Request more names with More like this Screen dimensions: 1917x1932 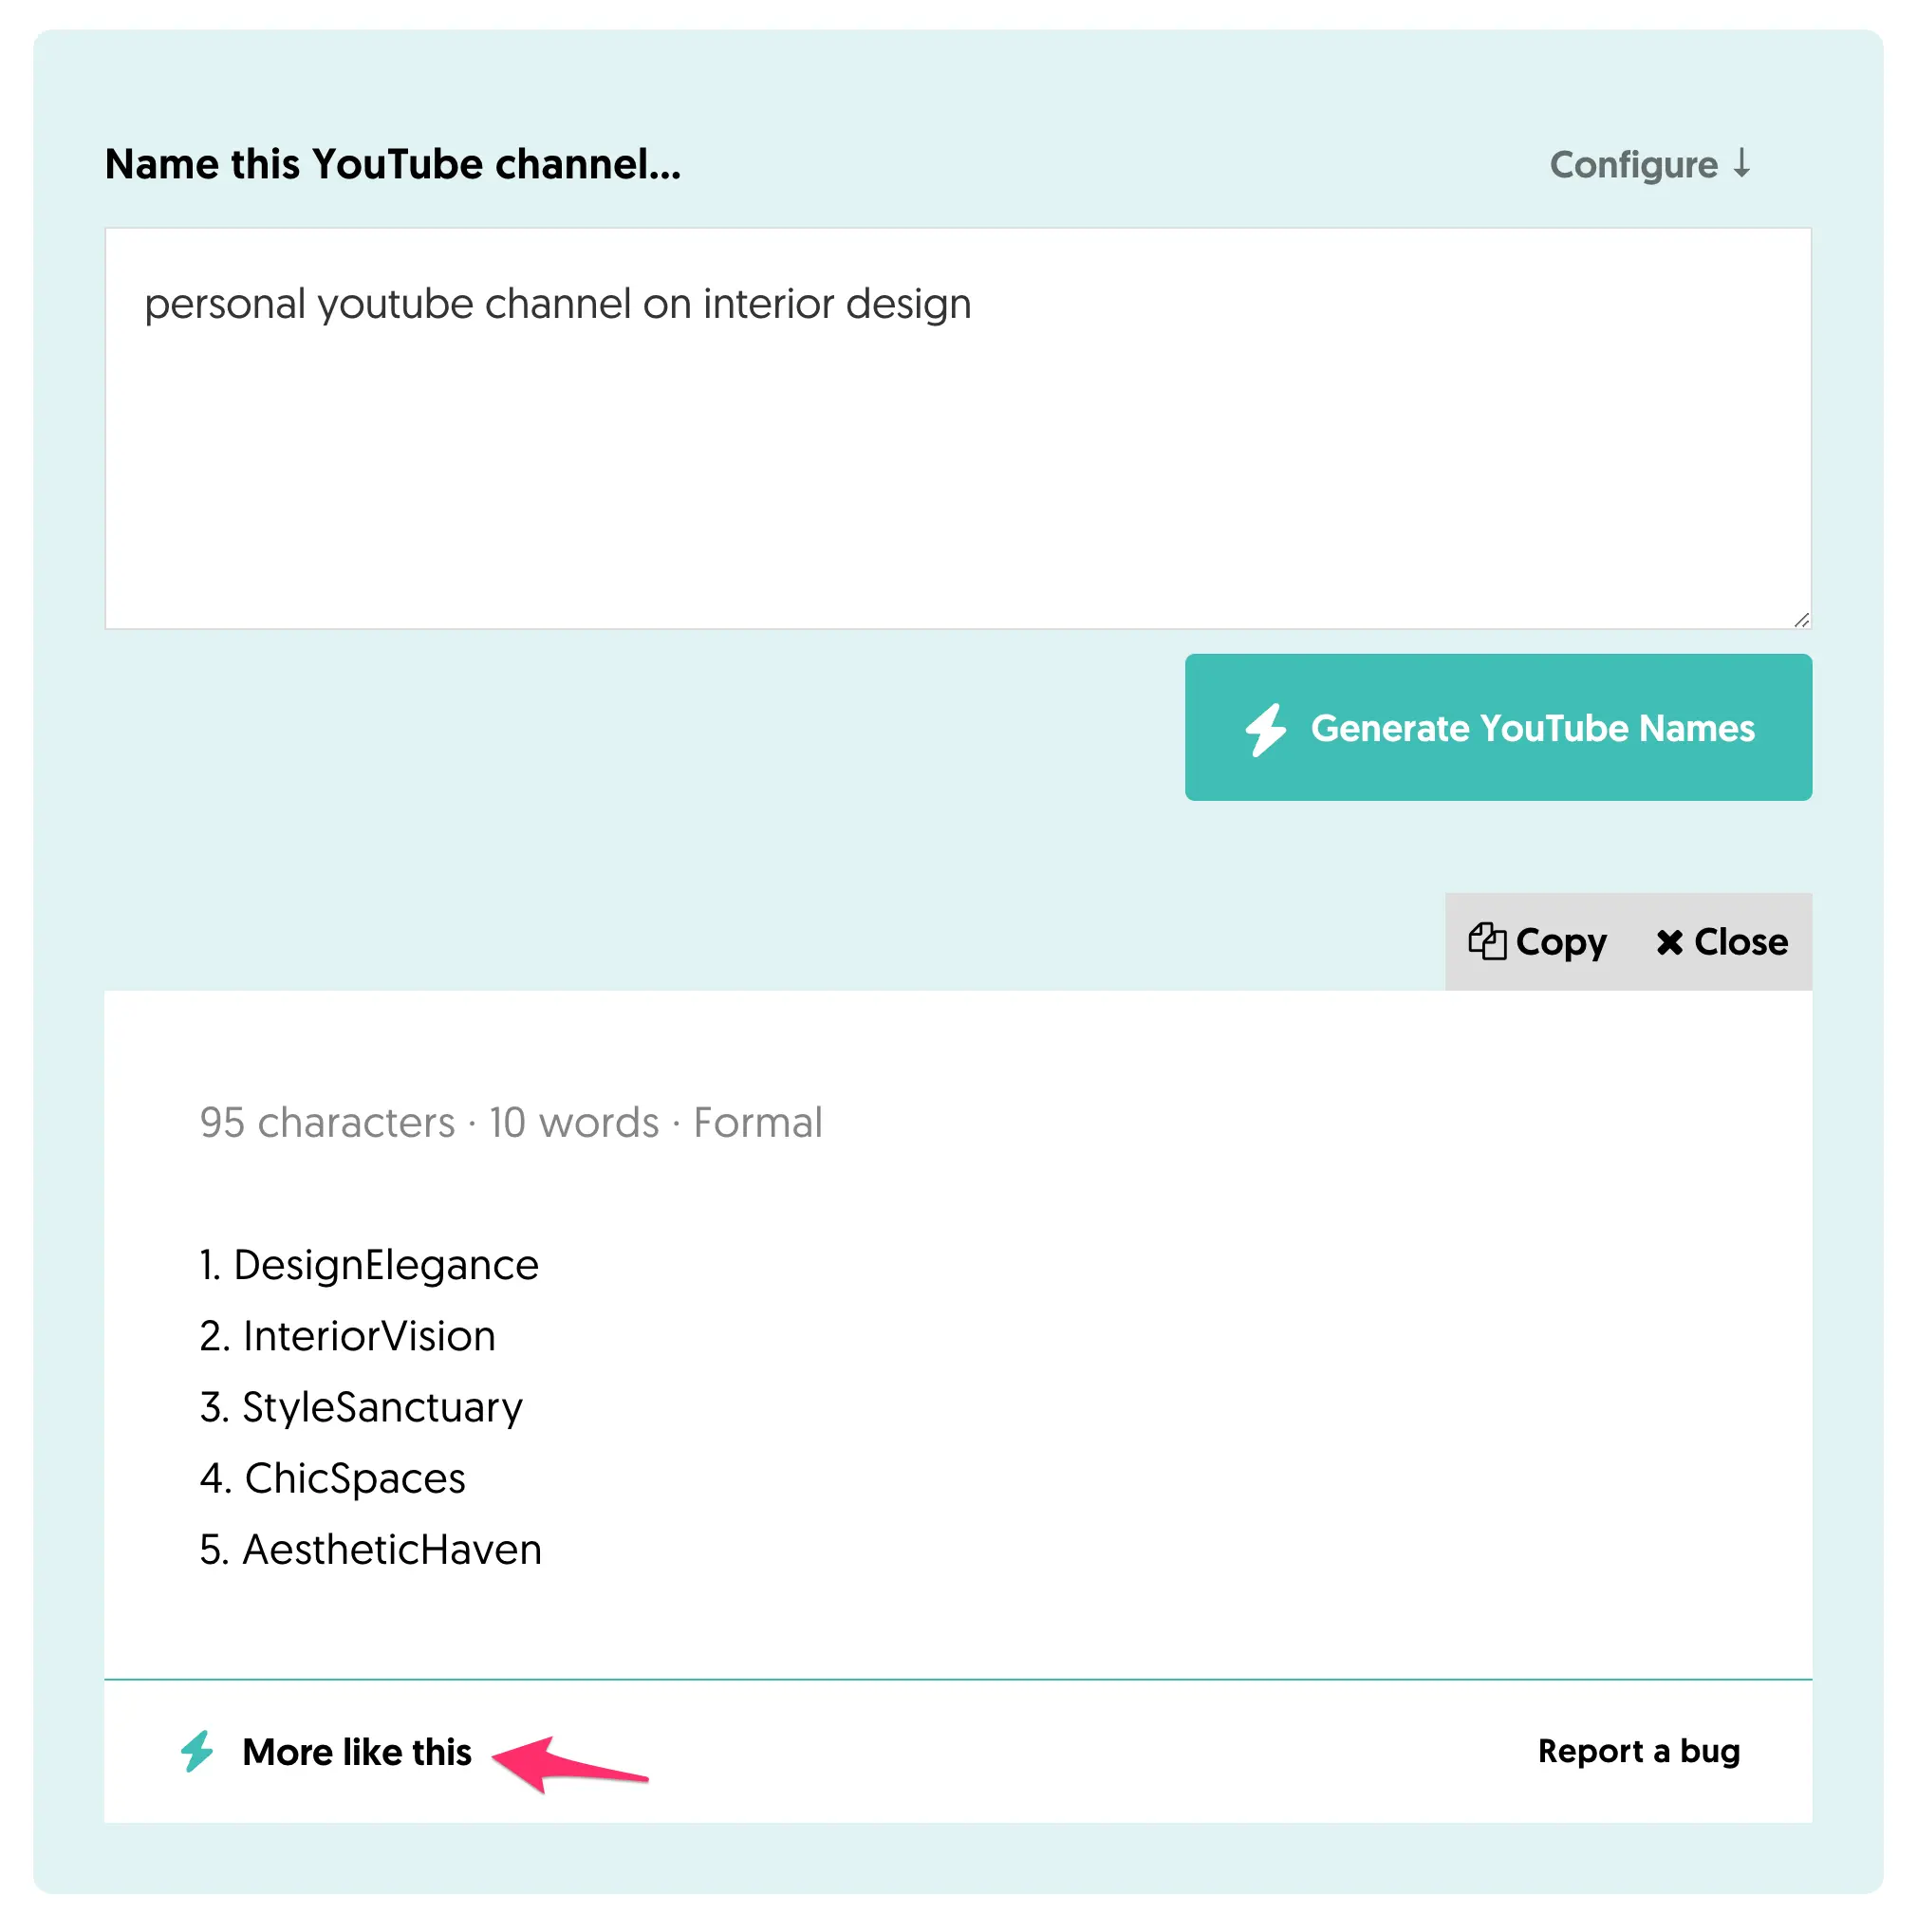pyautogui.click(x=356, y=1753)
